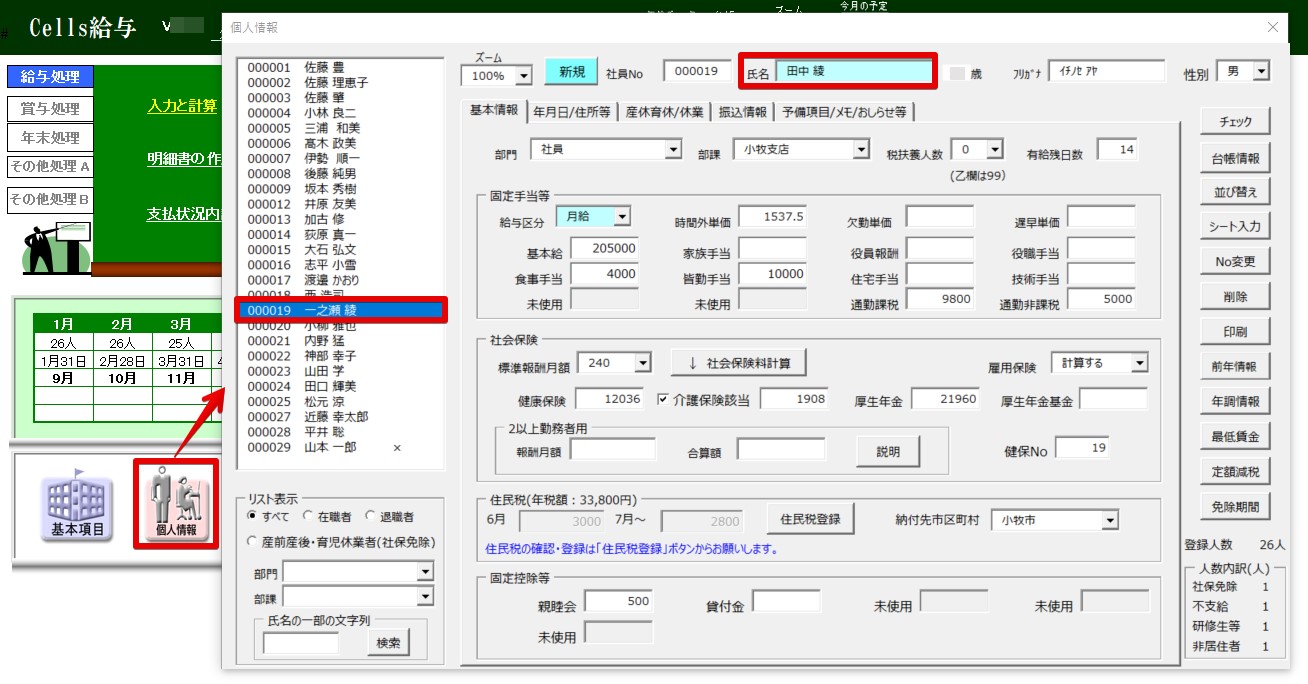The width and height of the screenshot is (1308, 684).
Task: Choose 産前産後・育児休業者 radio option
Action: click(252, 541)
